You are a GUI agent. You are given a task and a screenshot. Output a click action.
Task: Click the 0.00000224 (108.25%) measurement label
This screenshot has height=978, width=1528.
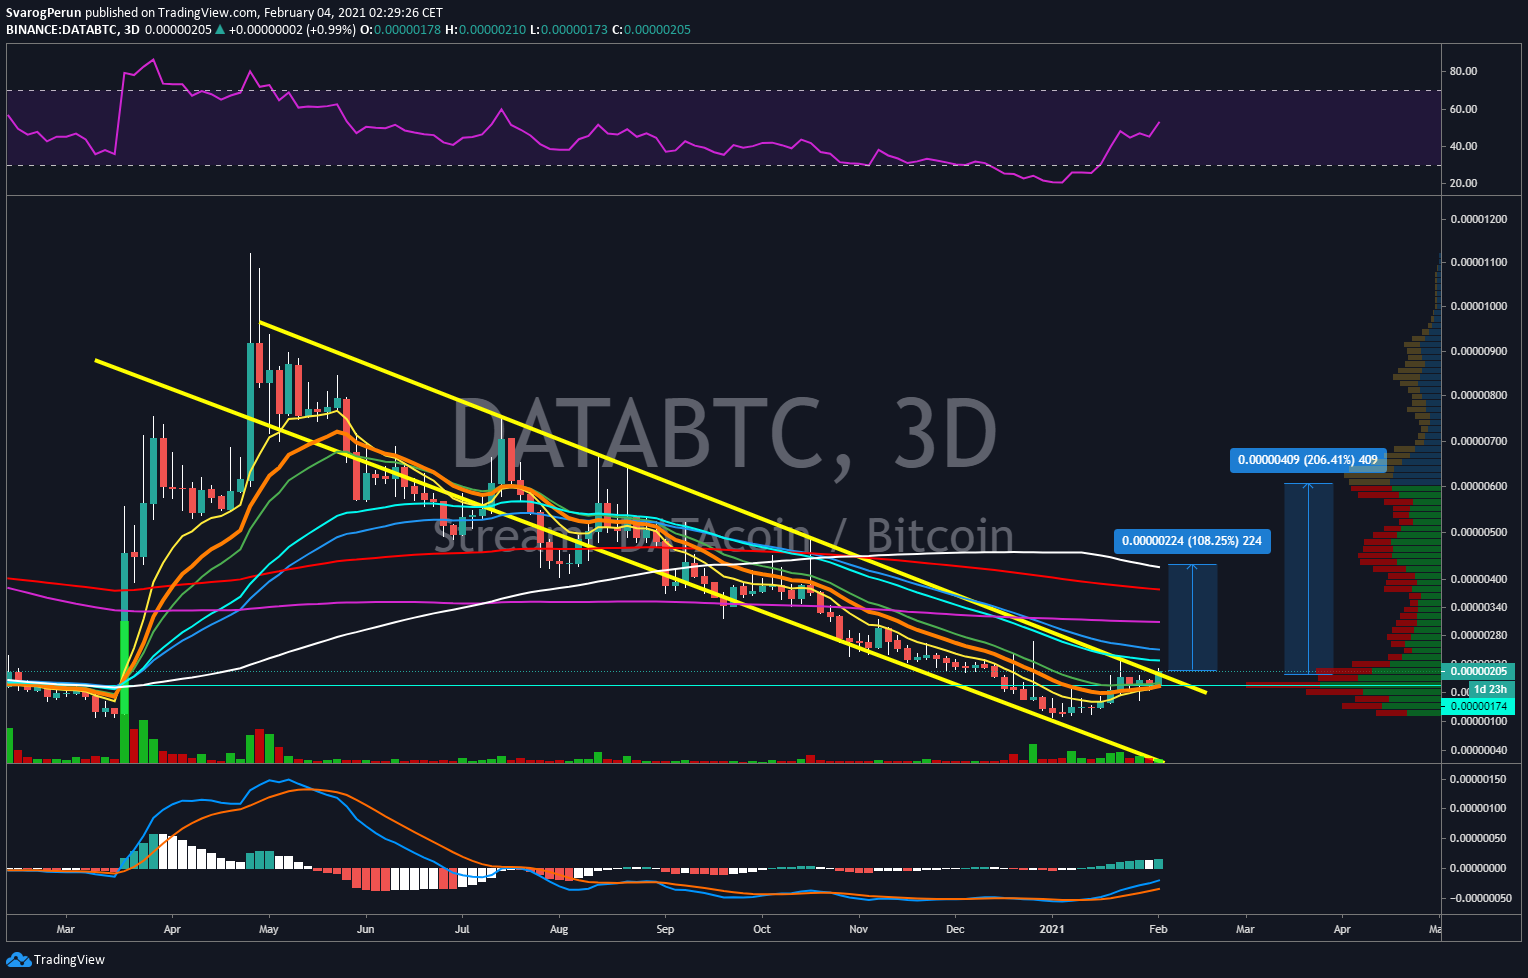pos(1191,541)
